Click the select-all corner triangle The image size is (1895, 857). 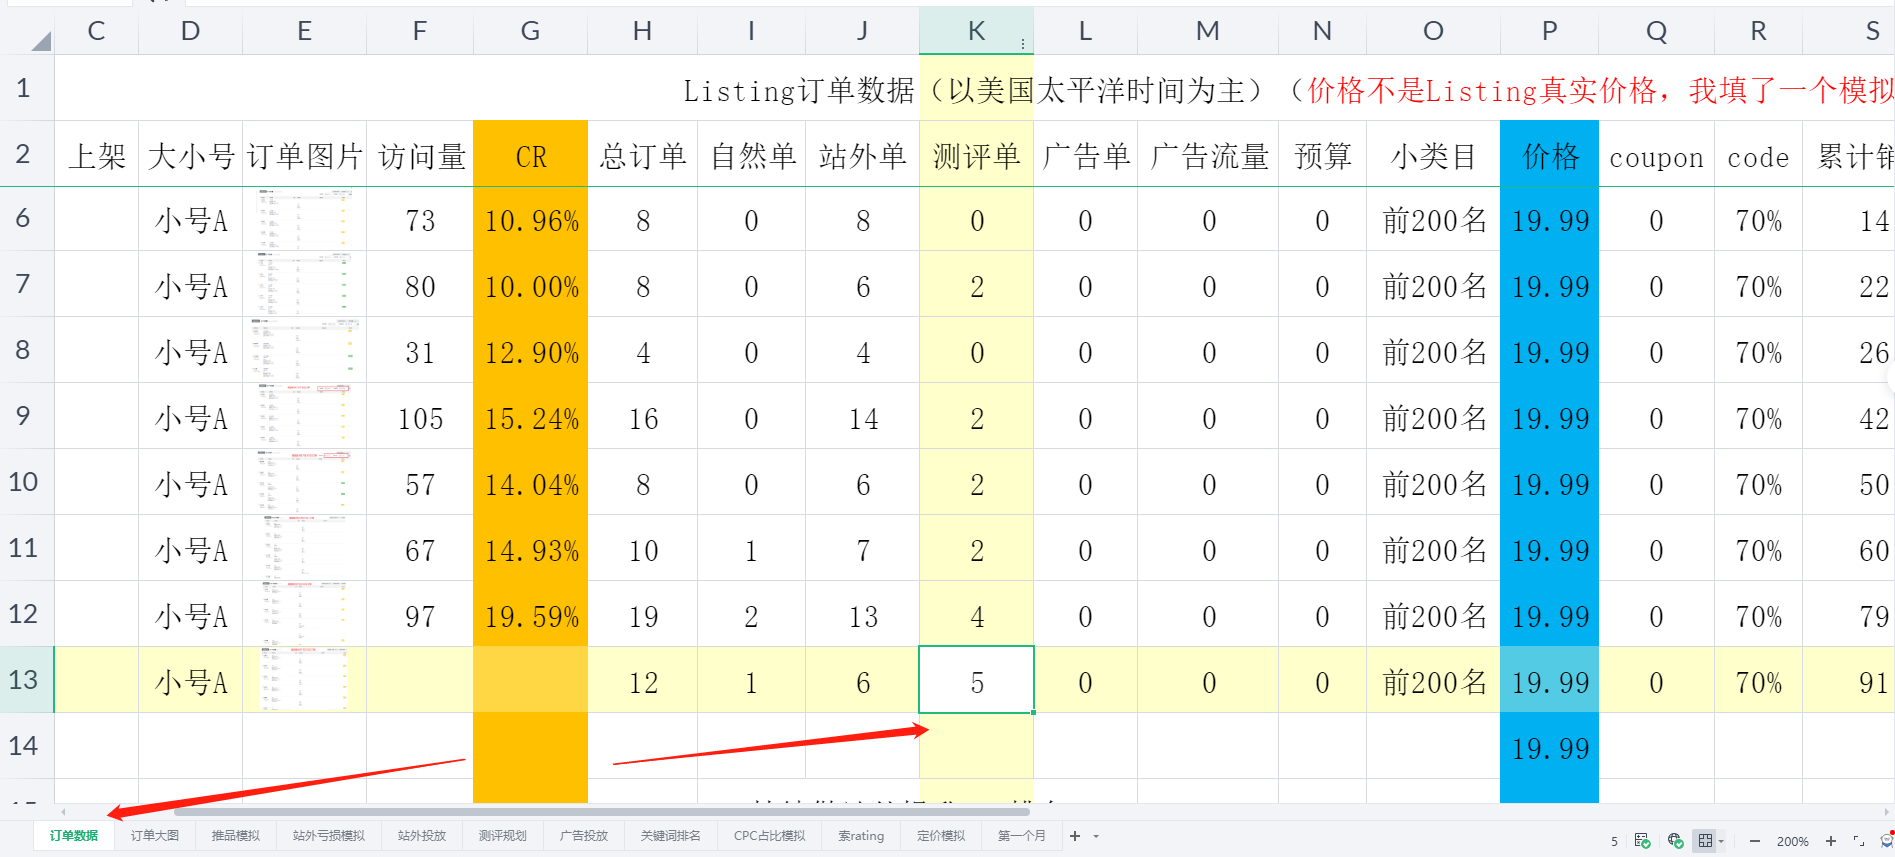(x=40, y=40)
